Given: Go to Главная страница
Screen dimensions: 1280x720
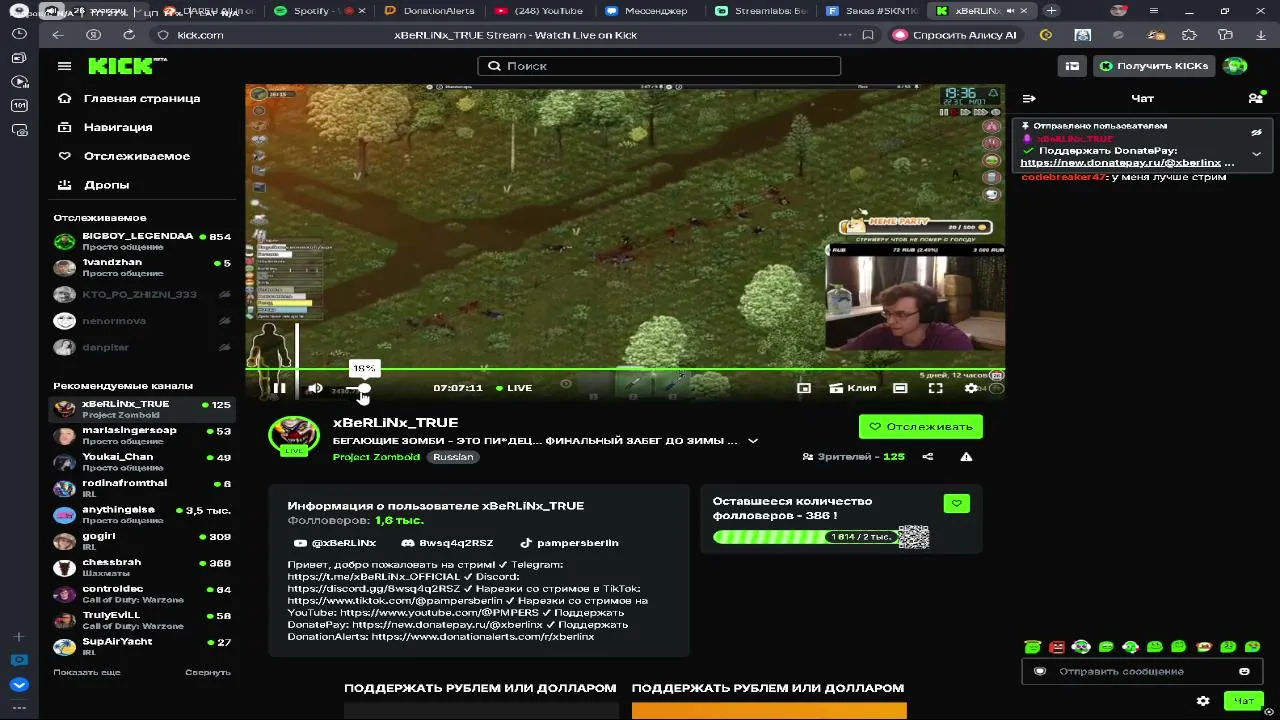Looking at the screenshot, I should 142,98.
